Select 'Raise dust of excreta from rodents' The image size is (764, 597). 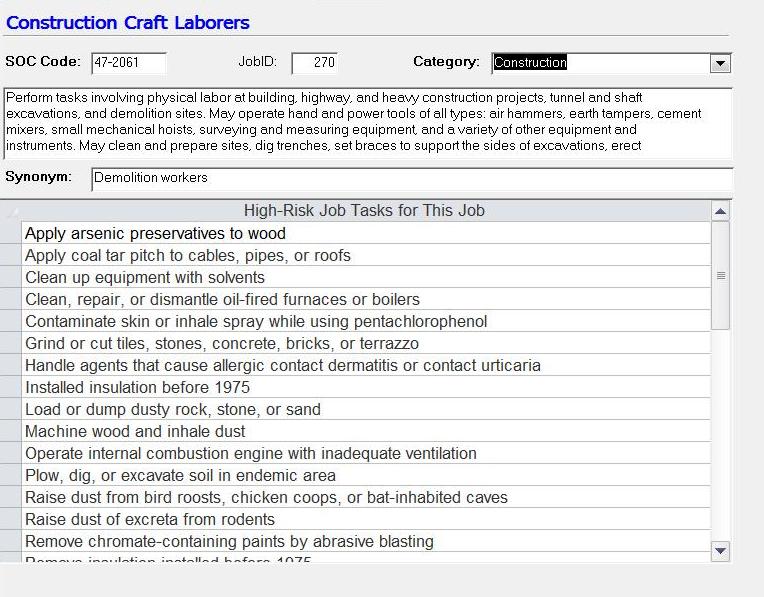click(x=365, y=520)
